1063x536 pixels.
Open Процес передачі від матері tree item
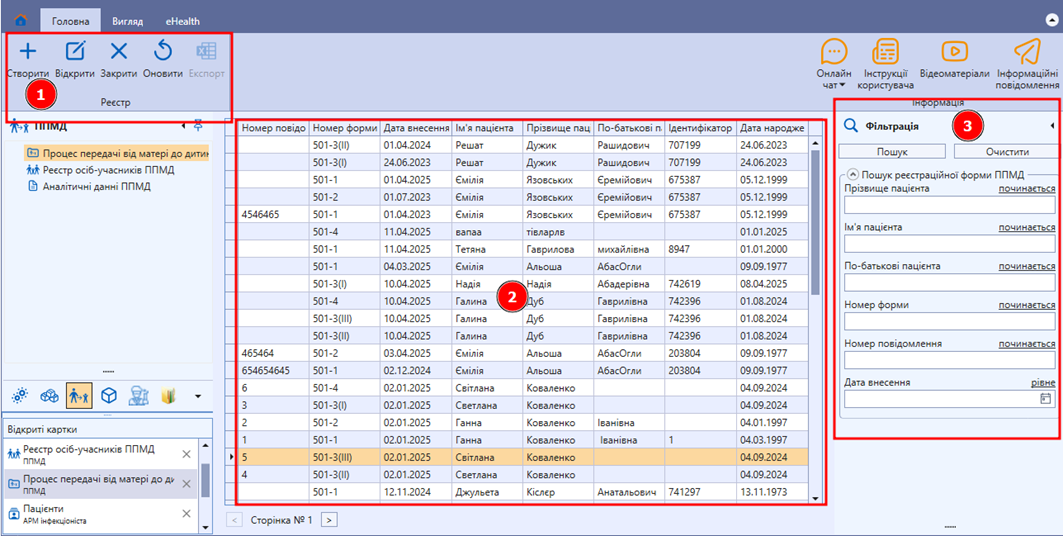tap(117, 152)
